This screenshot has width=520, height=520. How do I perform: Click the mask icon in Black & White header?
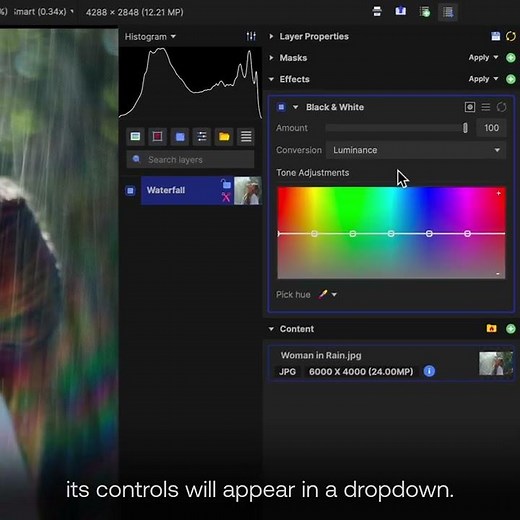tap(470, 107)
